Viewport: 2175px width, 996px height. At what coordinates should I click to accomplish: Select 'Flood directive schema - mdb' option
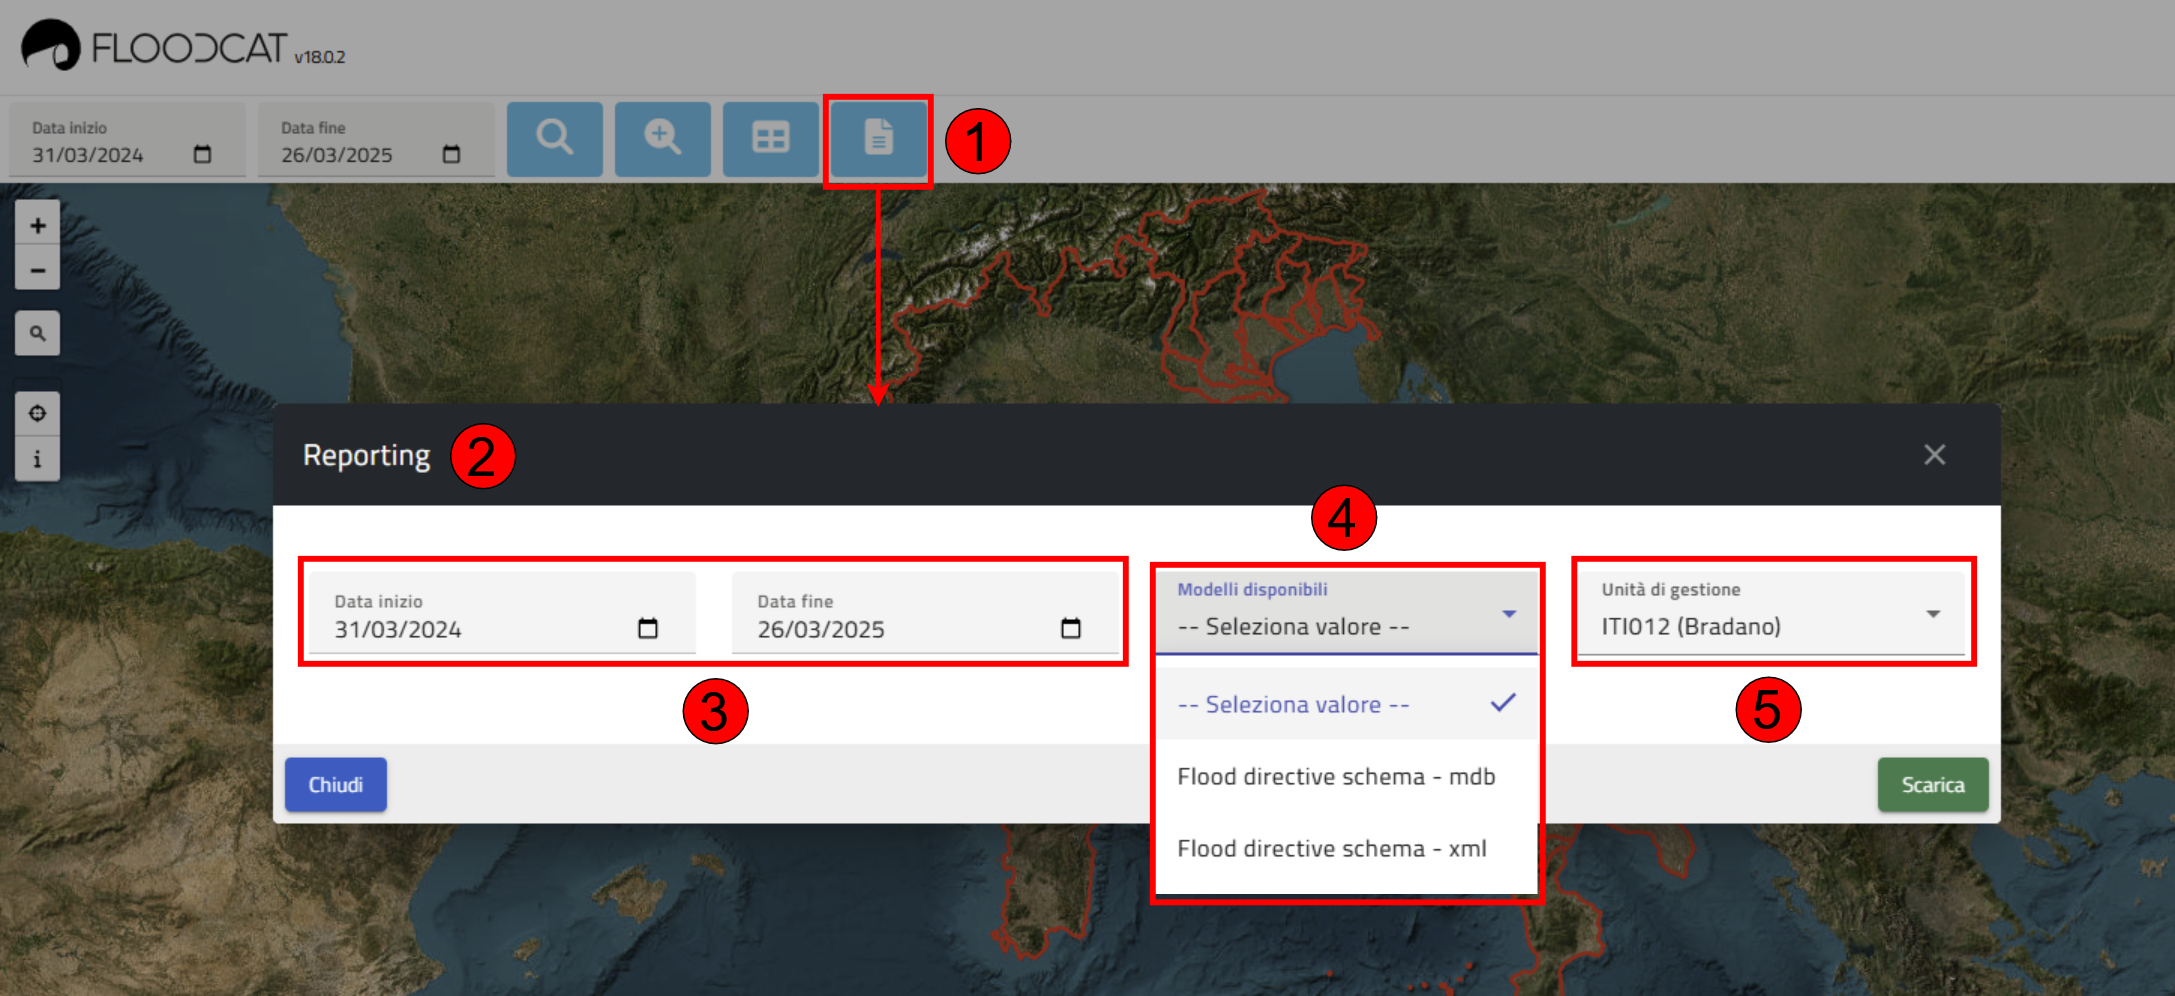coord(1336,776)
